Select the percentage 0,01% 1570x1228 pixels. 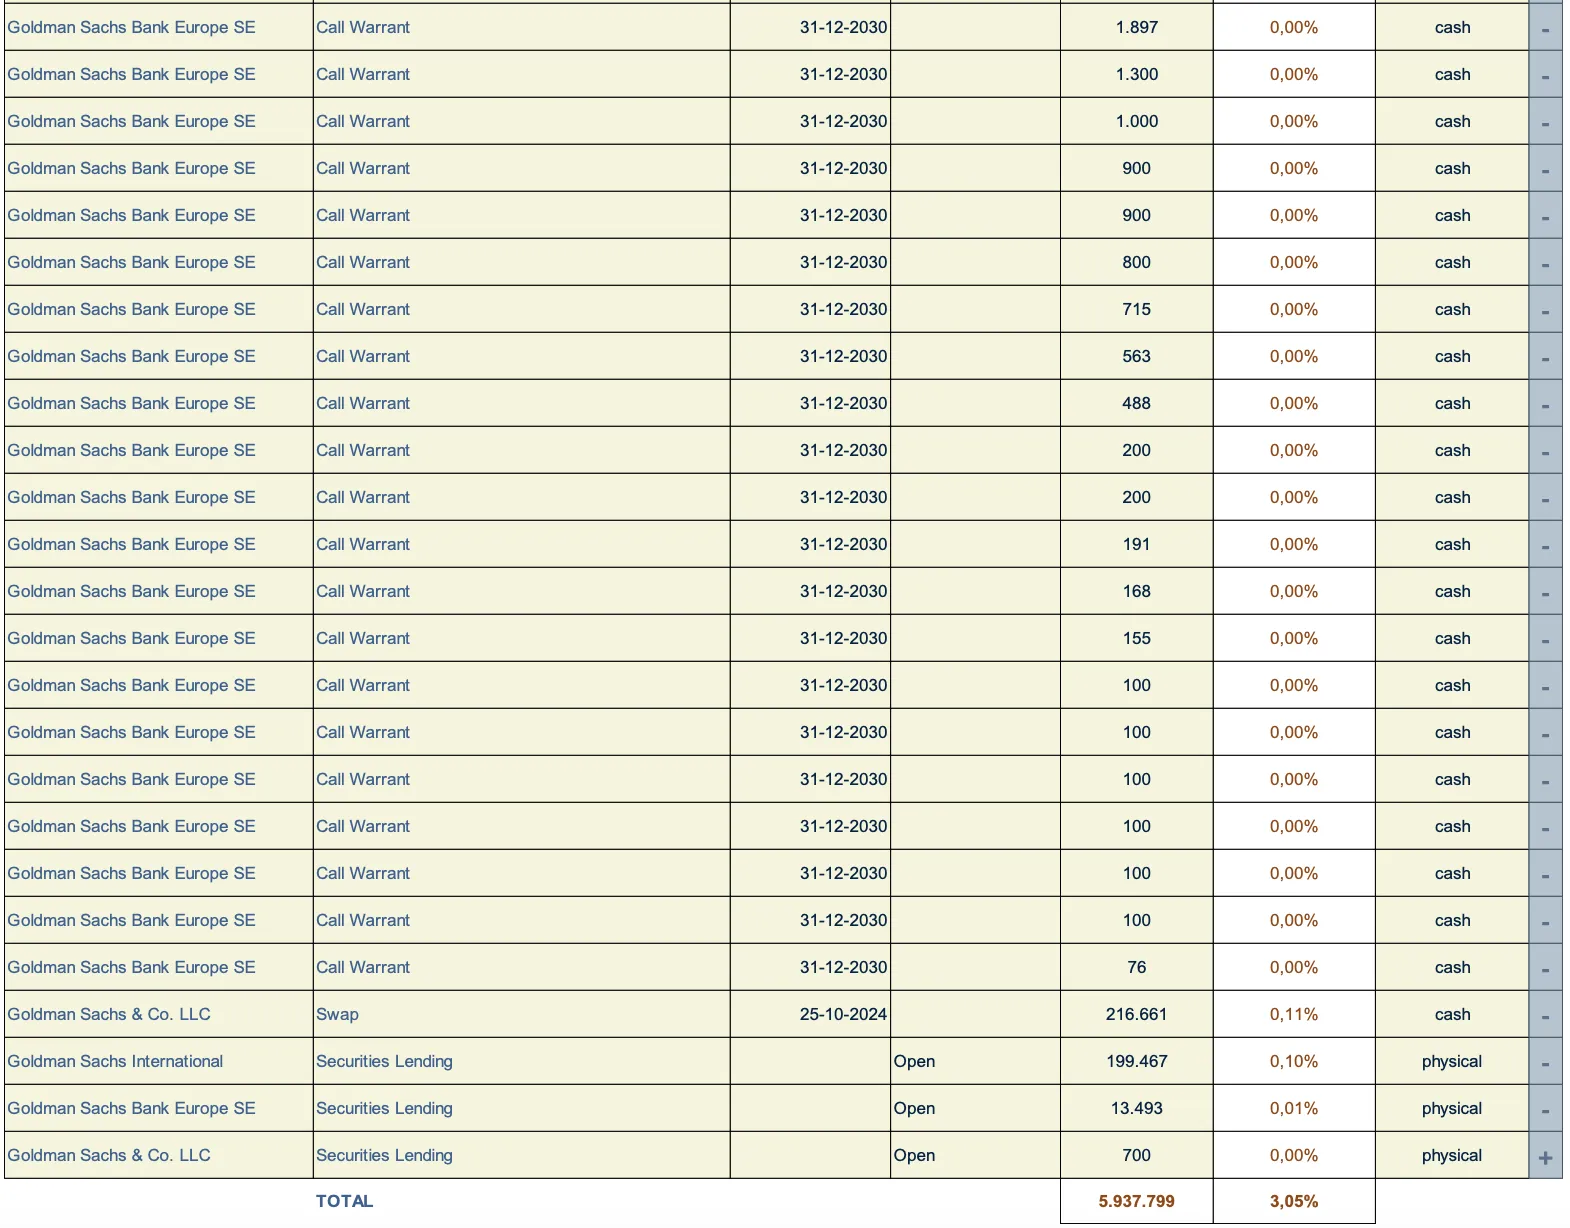tap(1294, 1108)
